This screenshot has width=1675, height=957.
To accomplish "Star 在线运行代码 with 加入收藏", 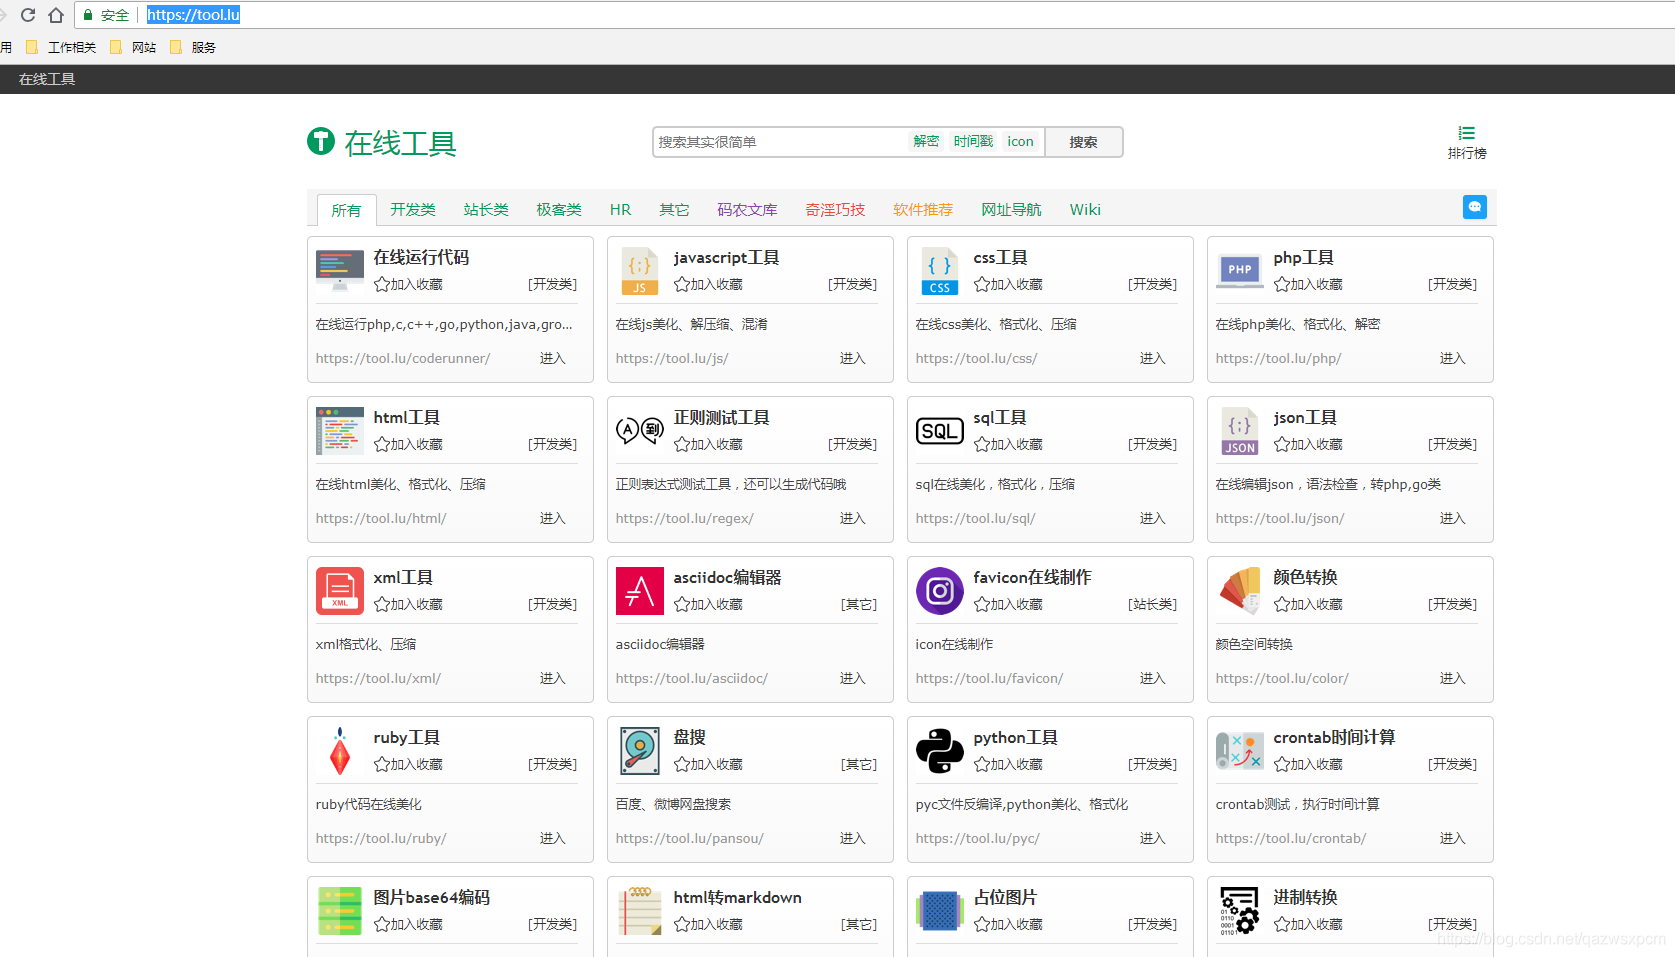I will pyautogui.click(x=408, y=284).
